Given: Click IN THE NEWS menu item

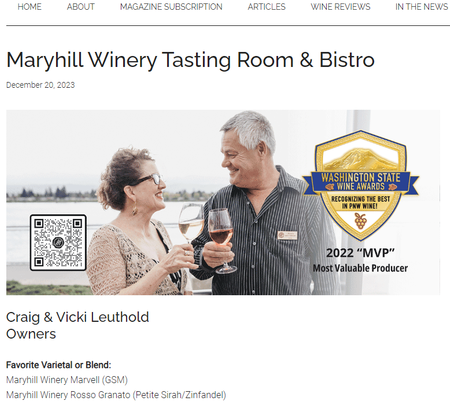Looking at the screenshot, I should [422, 7].
